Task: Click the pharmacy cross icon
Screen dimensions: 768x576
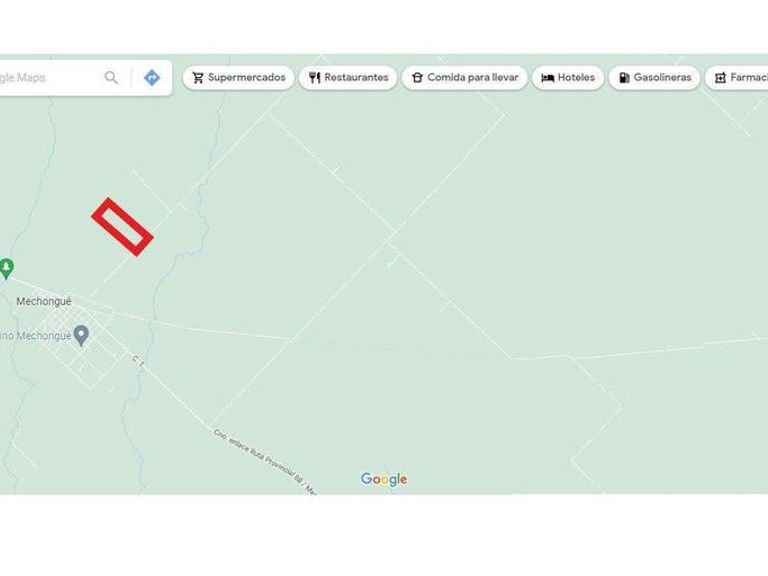Action: point(720,78)
